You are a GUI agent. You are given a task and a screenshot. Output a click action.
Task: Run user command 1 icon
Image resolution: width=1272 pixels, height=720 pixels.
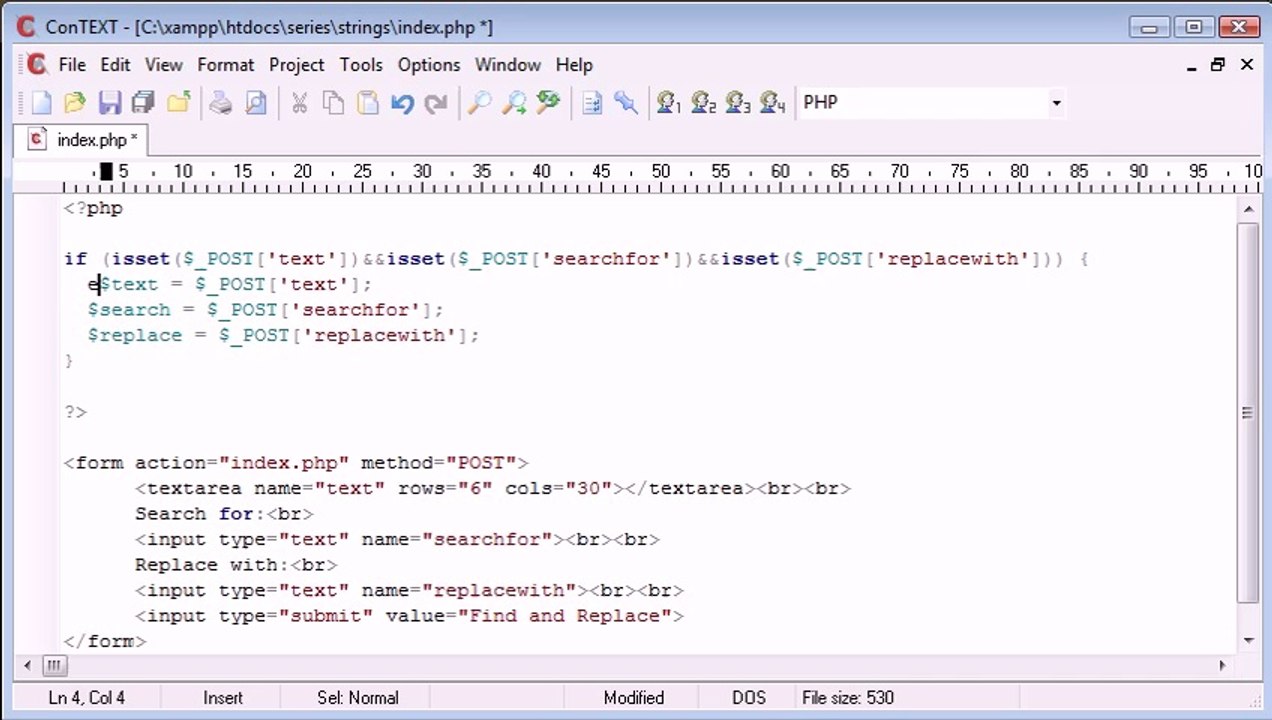click(669, 102)
